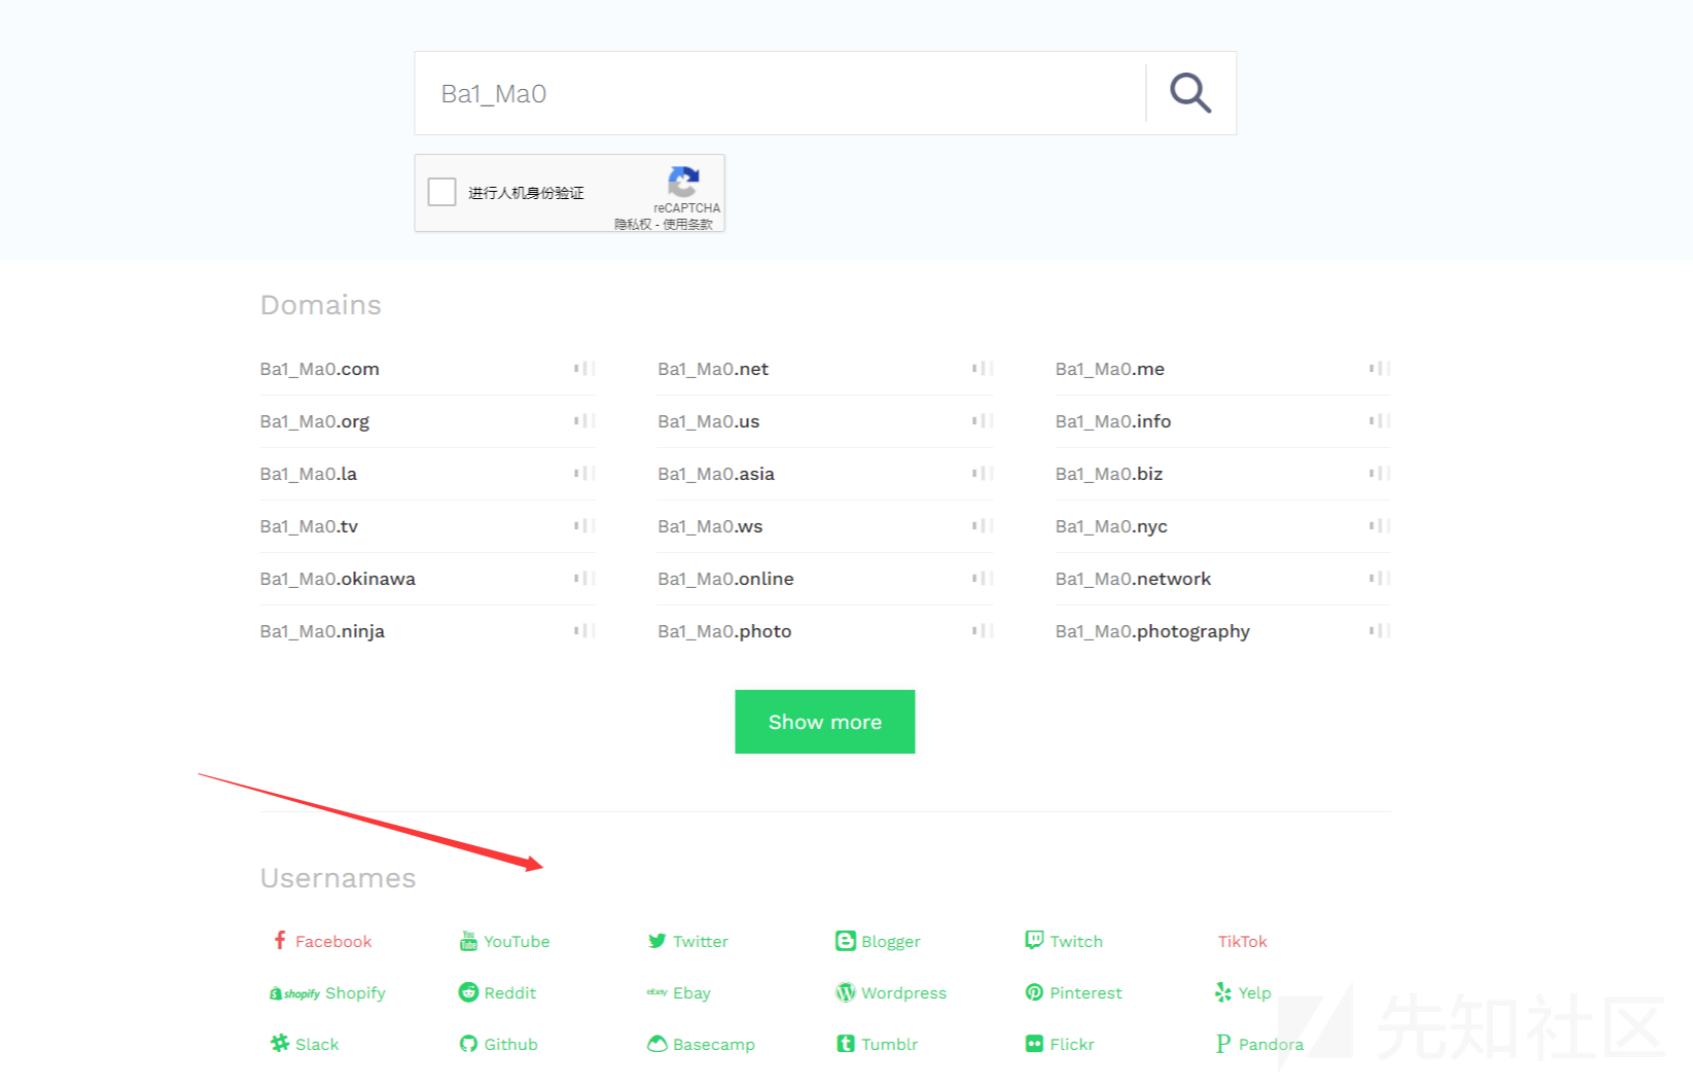
Task: Select the Ba1_Ma0.biz domain
Action: 1109,474
